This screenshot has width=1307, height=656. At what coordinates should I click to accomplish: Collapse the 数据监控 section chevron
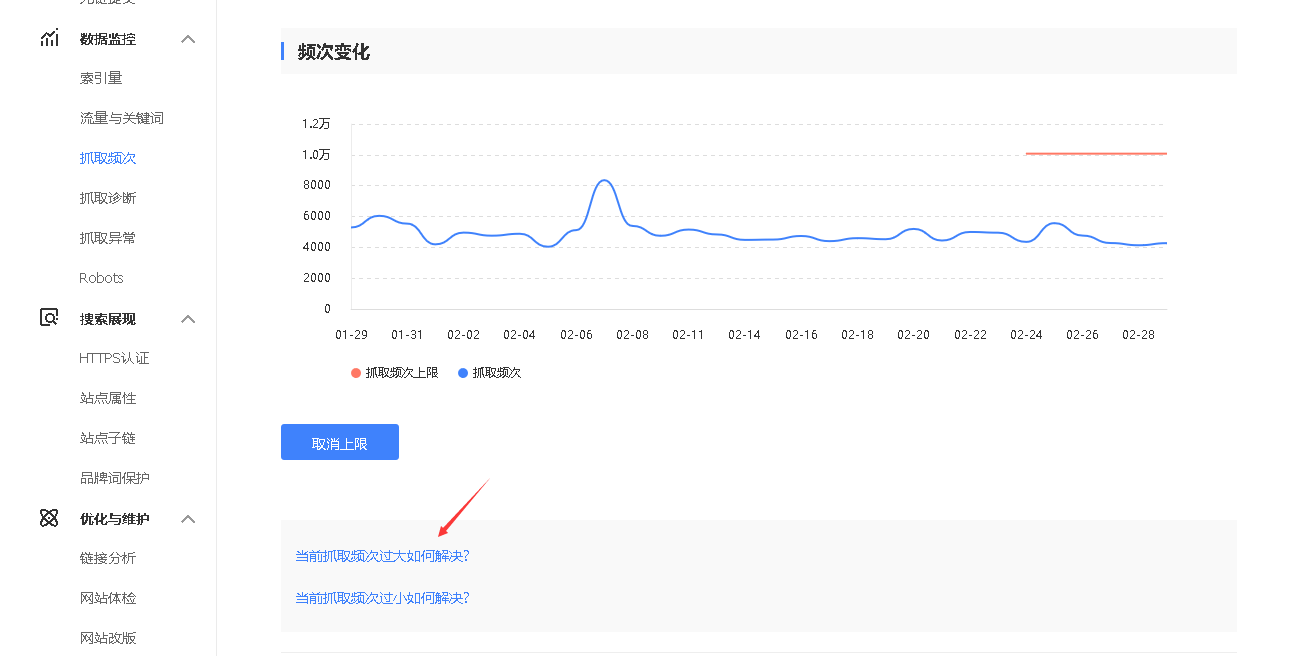coord(188,39)
